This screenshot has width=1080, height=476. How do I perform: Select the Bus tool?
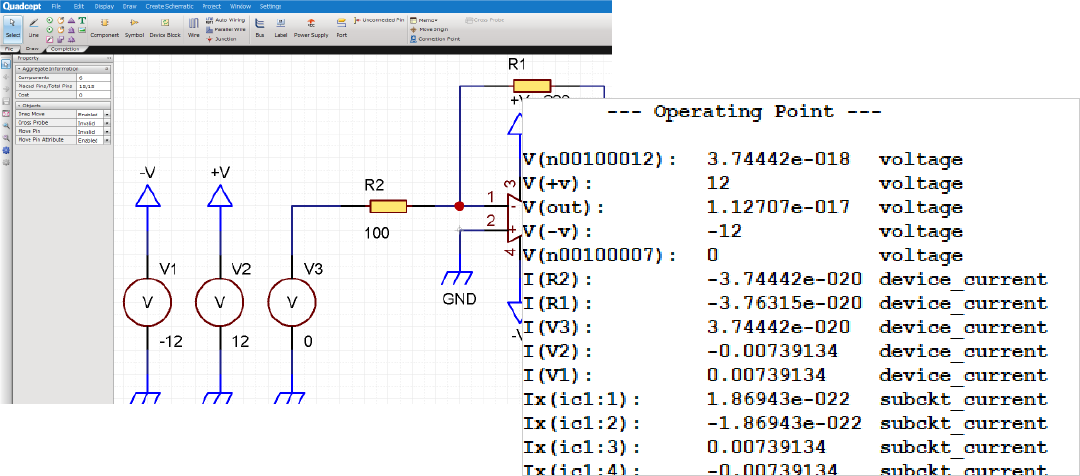point(259,26)
